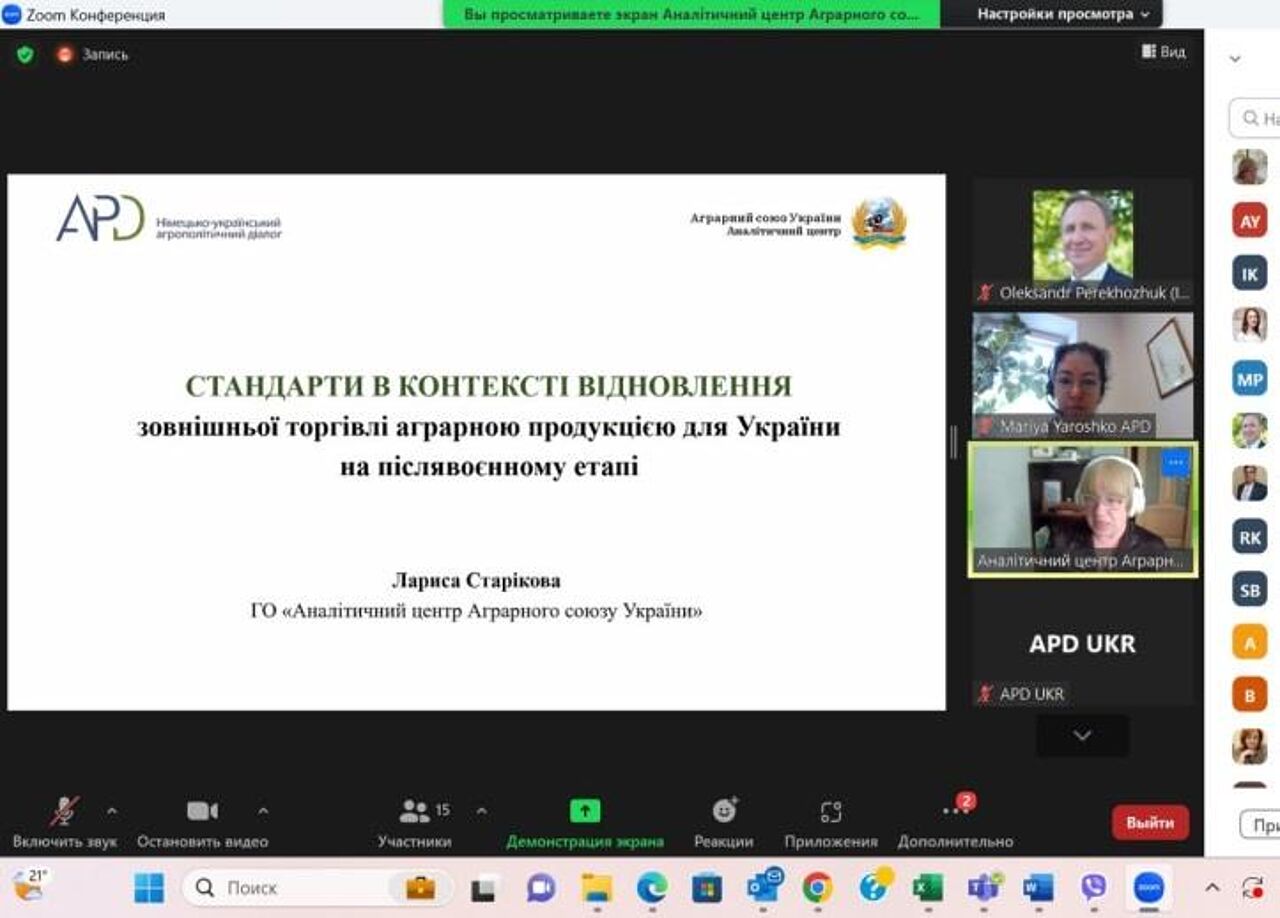Click the Viber icon in the taskbar

tap(1094, 887)
